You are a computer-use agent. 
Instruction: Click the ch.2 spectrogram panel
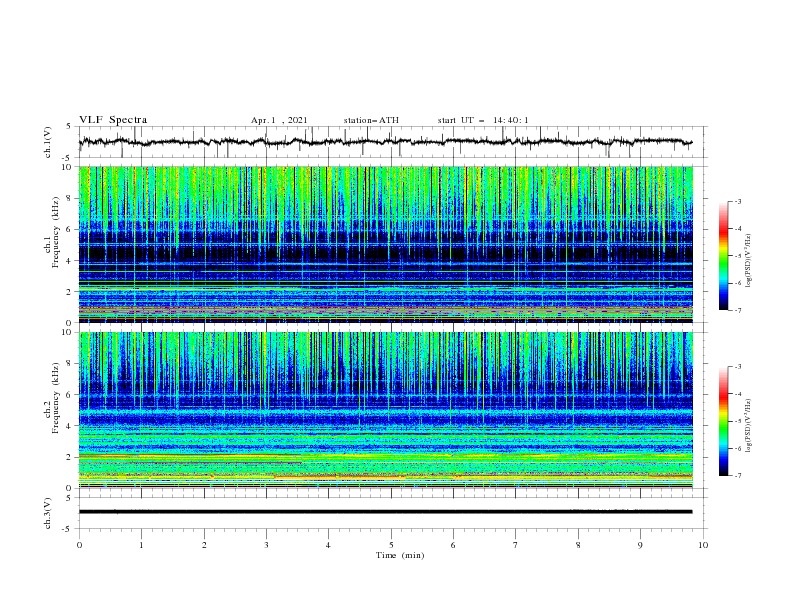coord(386,410)
